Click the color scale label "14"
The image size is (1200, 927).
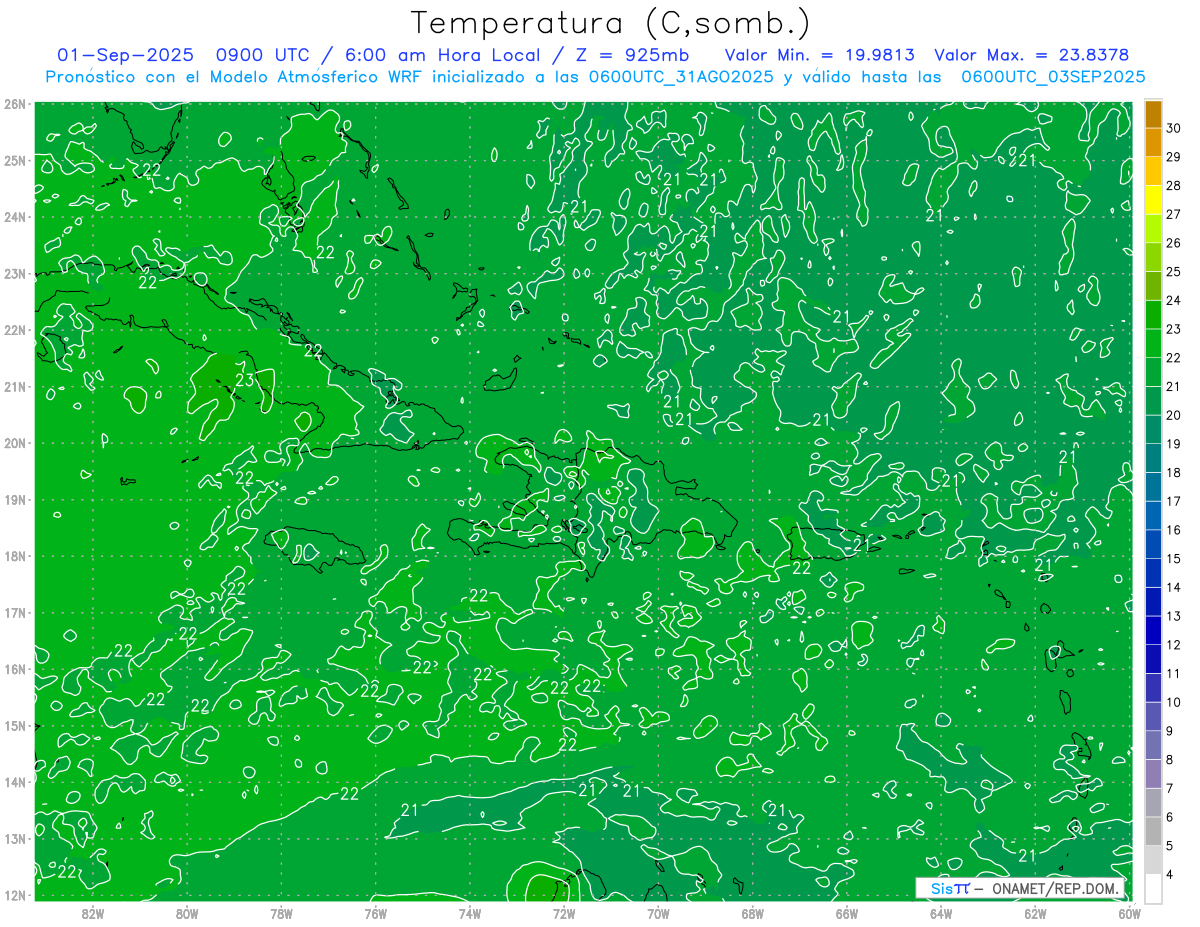pyautogui.click(x=1174, y=587)
